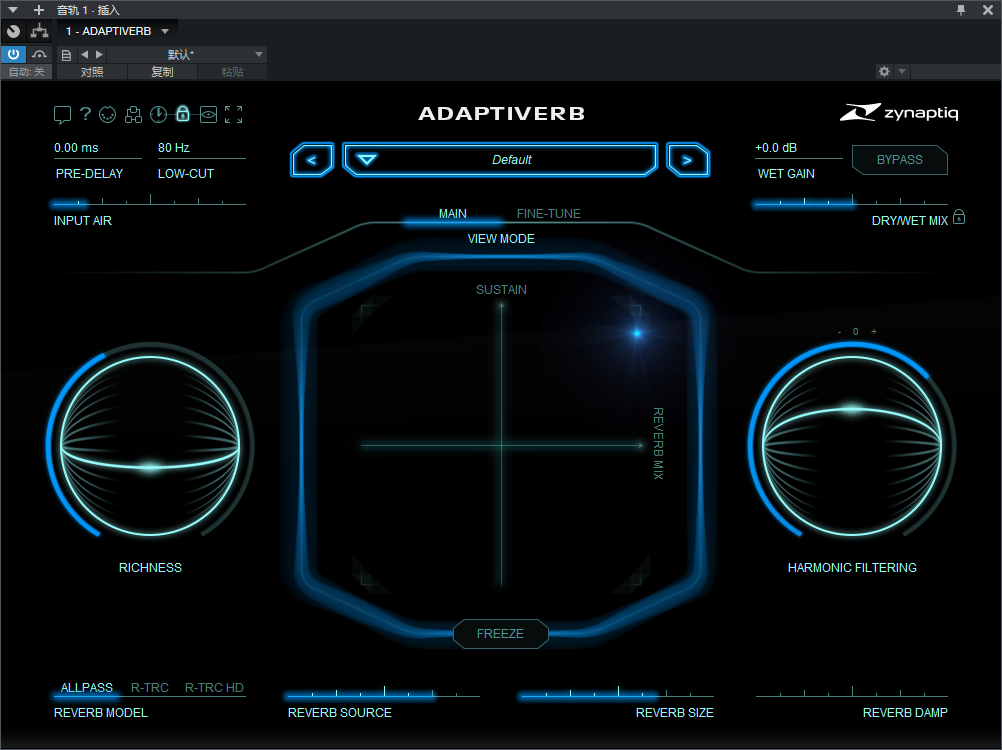1002x750 pixels.
Task: Open the routing tree icon in host header
Action: pyautogui.click(x=40, y=31)
